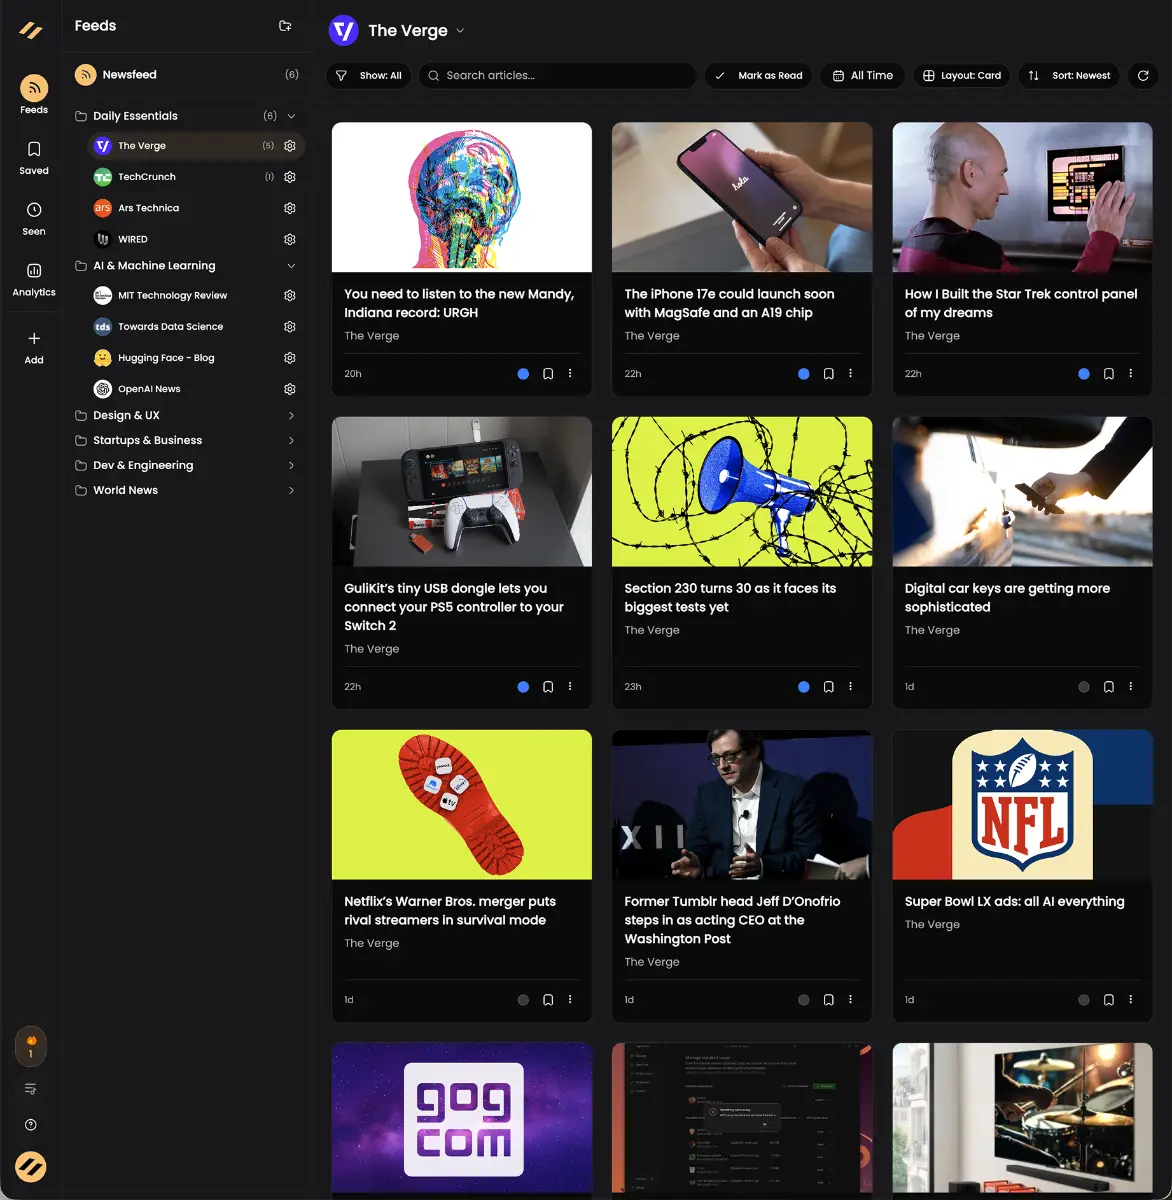The height and width of the screenshot is (1200, 1172).
Task: Click the Search articles input field
Action: [x=557, y=75]
